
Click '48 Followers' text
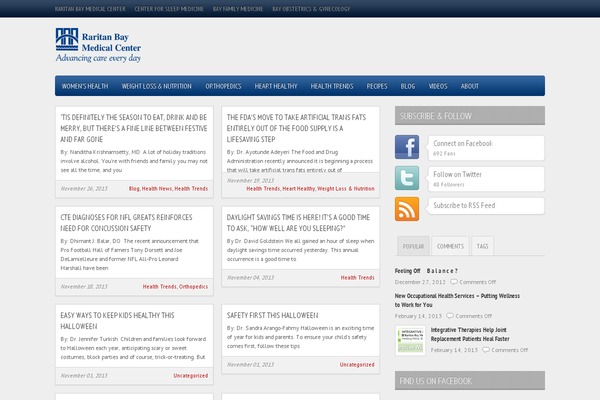click(x=448, y=184)
